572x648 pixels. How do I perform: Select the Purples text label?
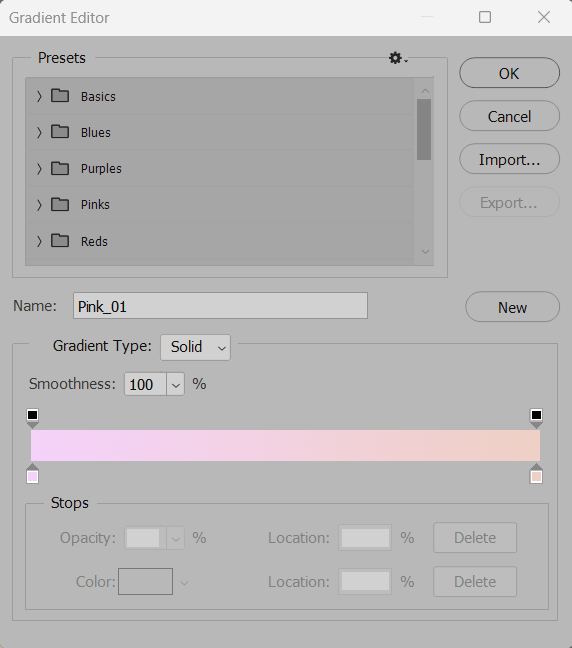click(x=101, y=169)
